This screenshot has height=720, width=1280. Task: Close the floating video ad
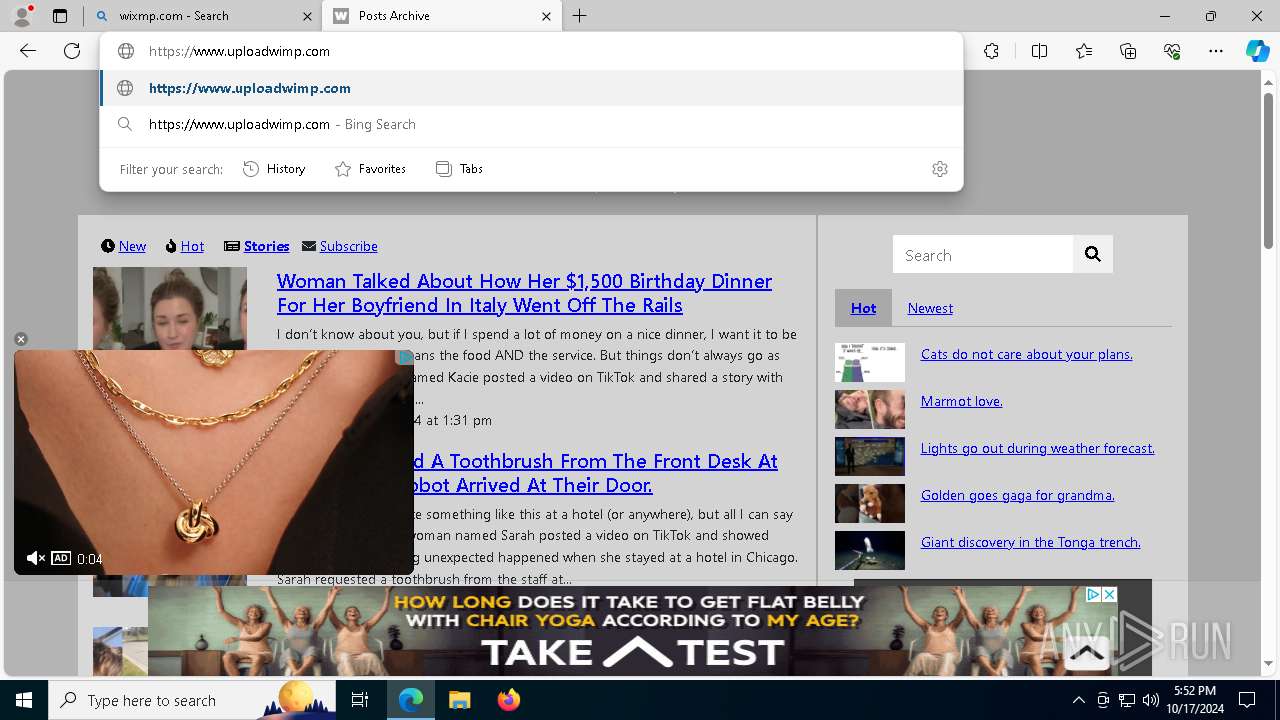21,339
